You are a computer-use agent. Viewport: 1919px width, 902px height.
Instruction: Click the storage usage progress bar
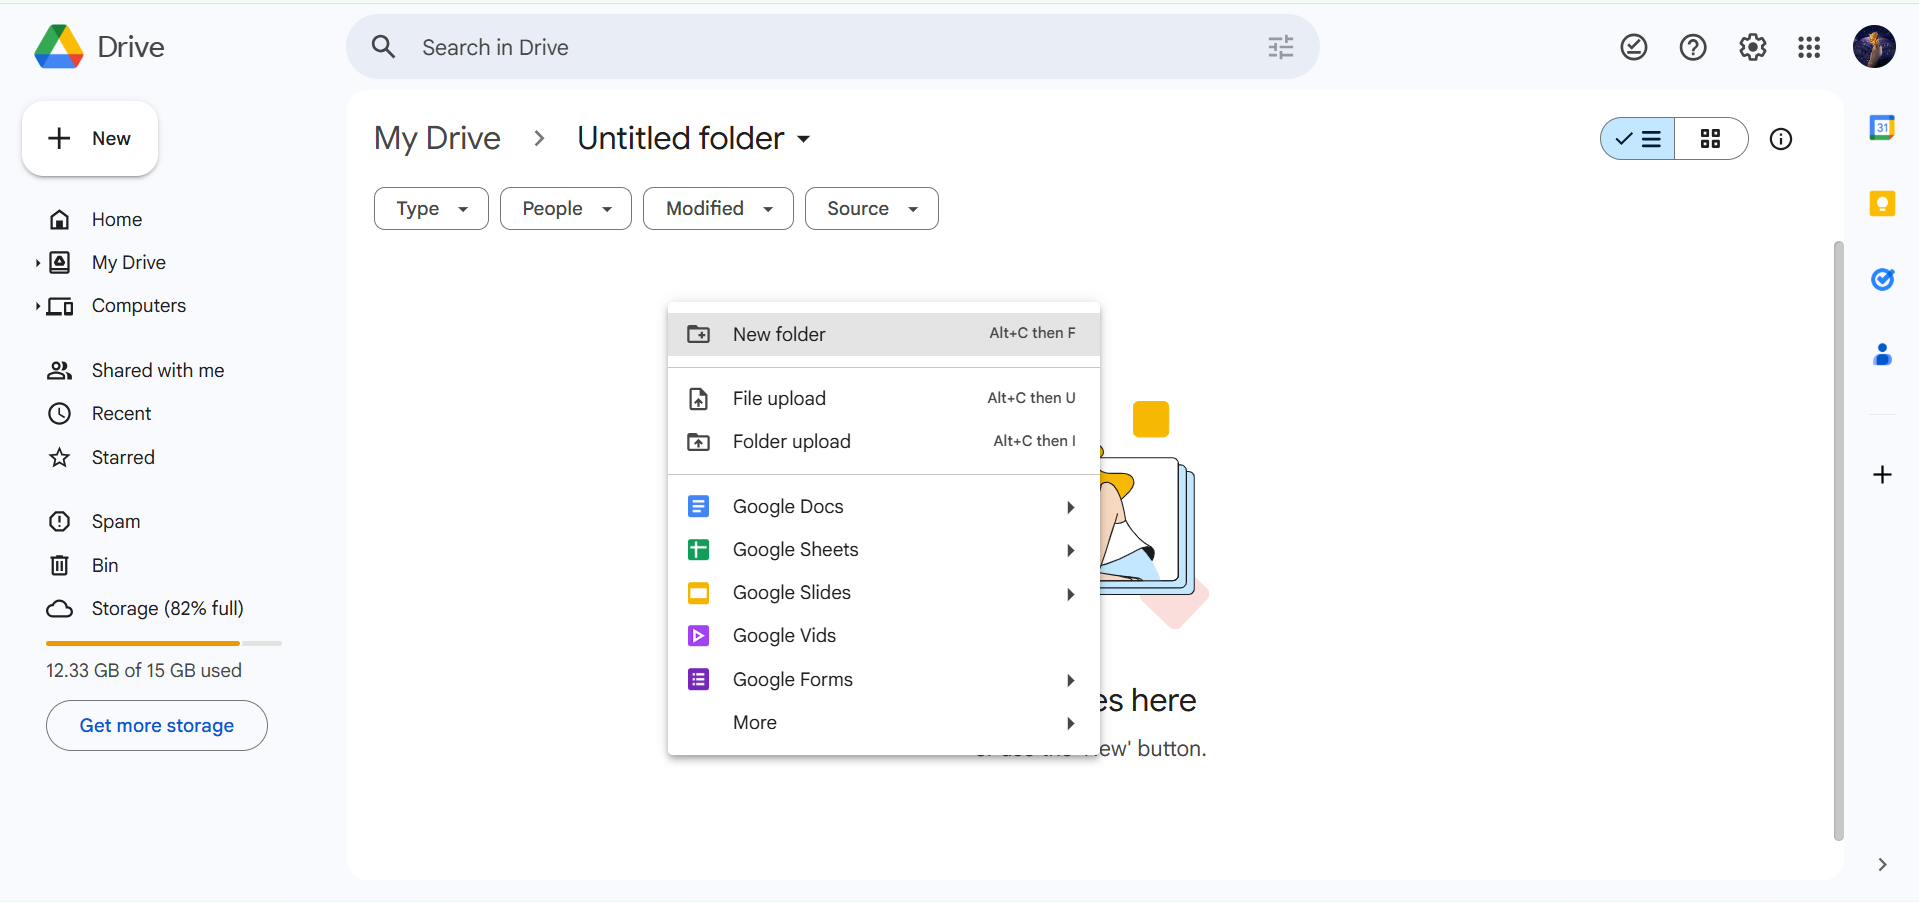coord(164,643)
